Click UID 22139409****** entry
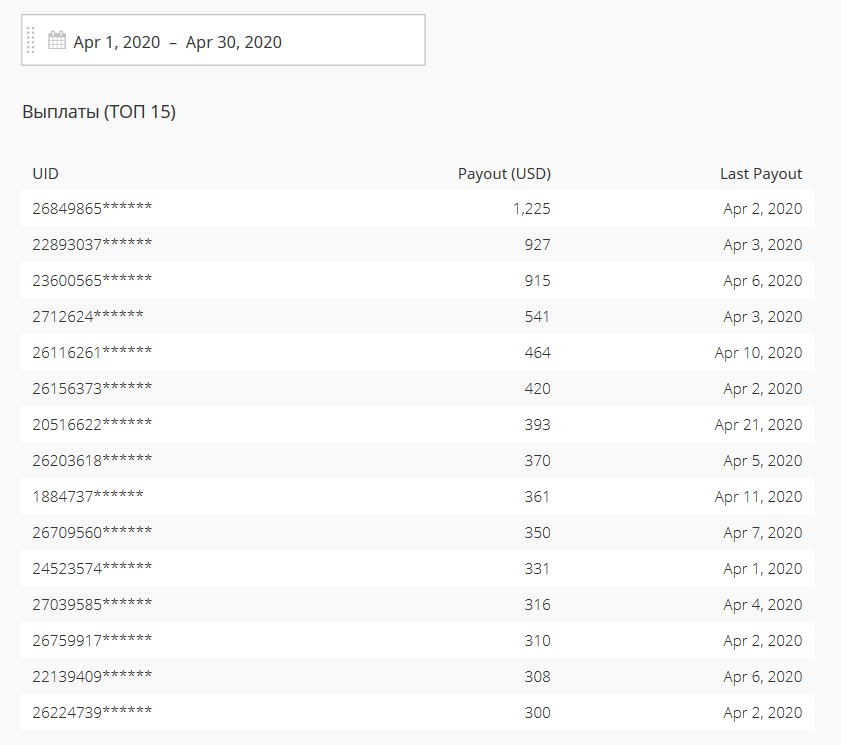 (x=92, y=677)
